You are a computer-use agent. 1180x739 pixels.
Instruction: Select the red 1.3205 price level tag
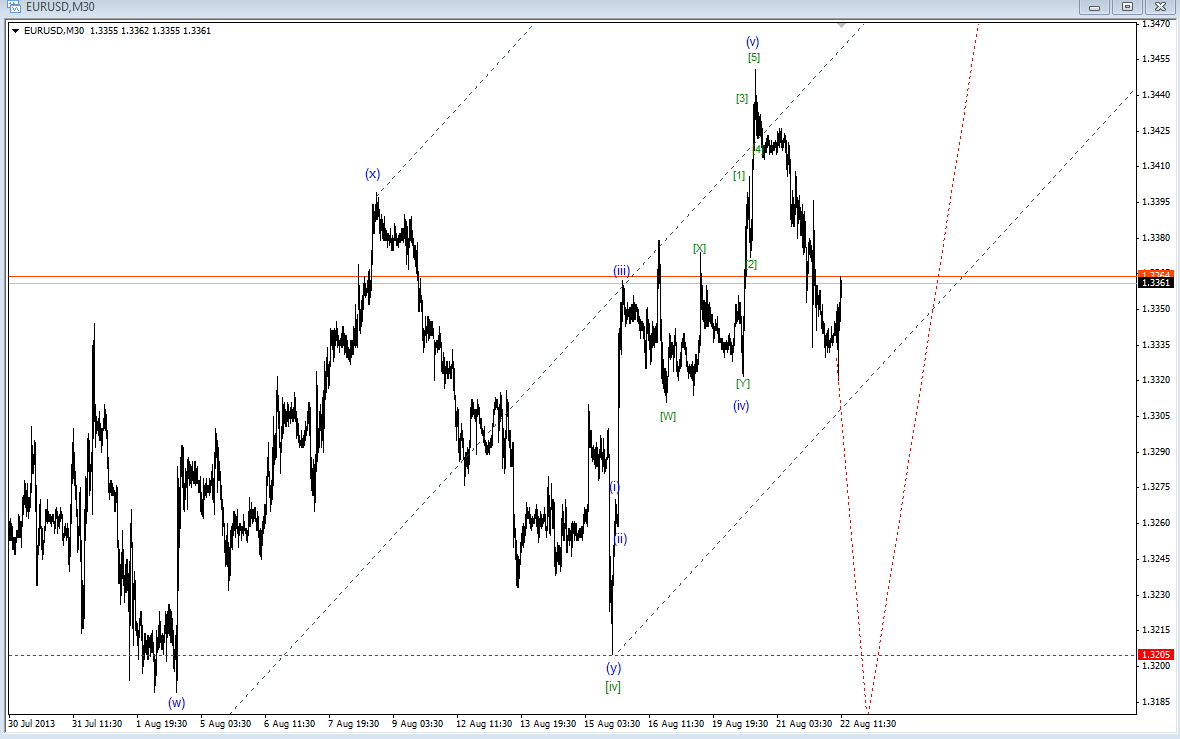point(1155,655)
